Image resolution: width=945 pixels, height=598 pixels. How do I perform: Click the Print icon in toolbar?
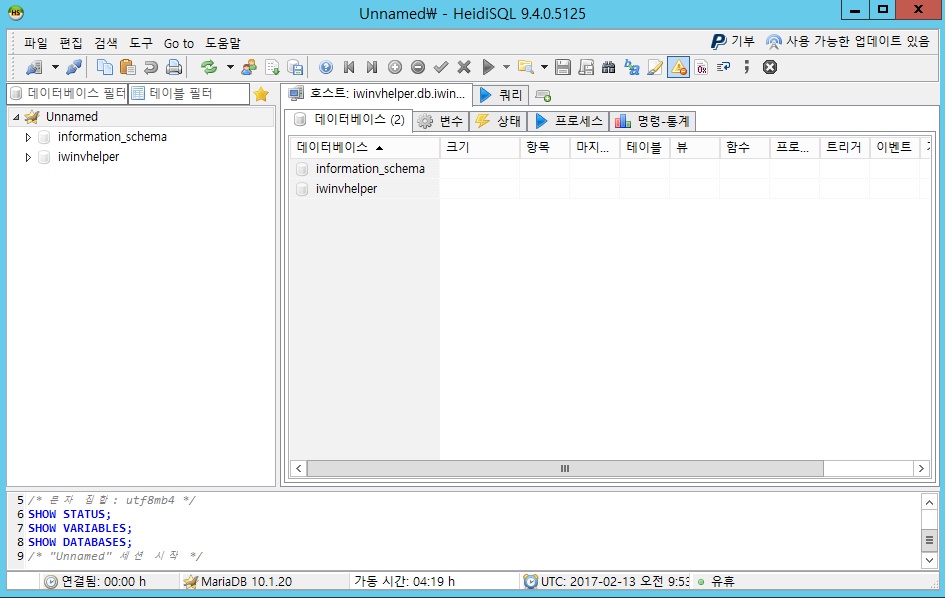tap(174, 67)
